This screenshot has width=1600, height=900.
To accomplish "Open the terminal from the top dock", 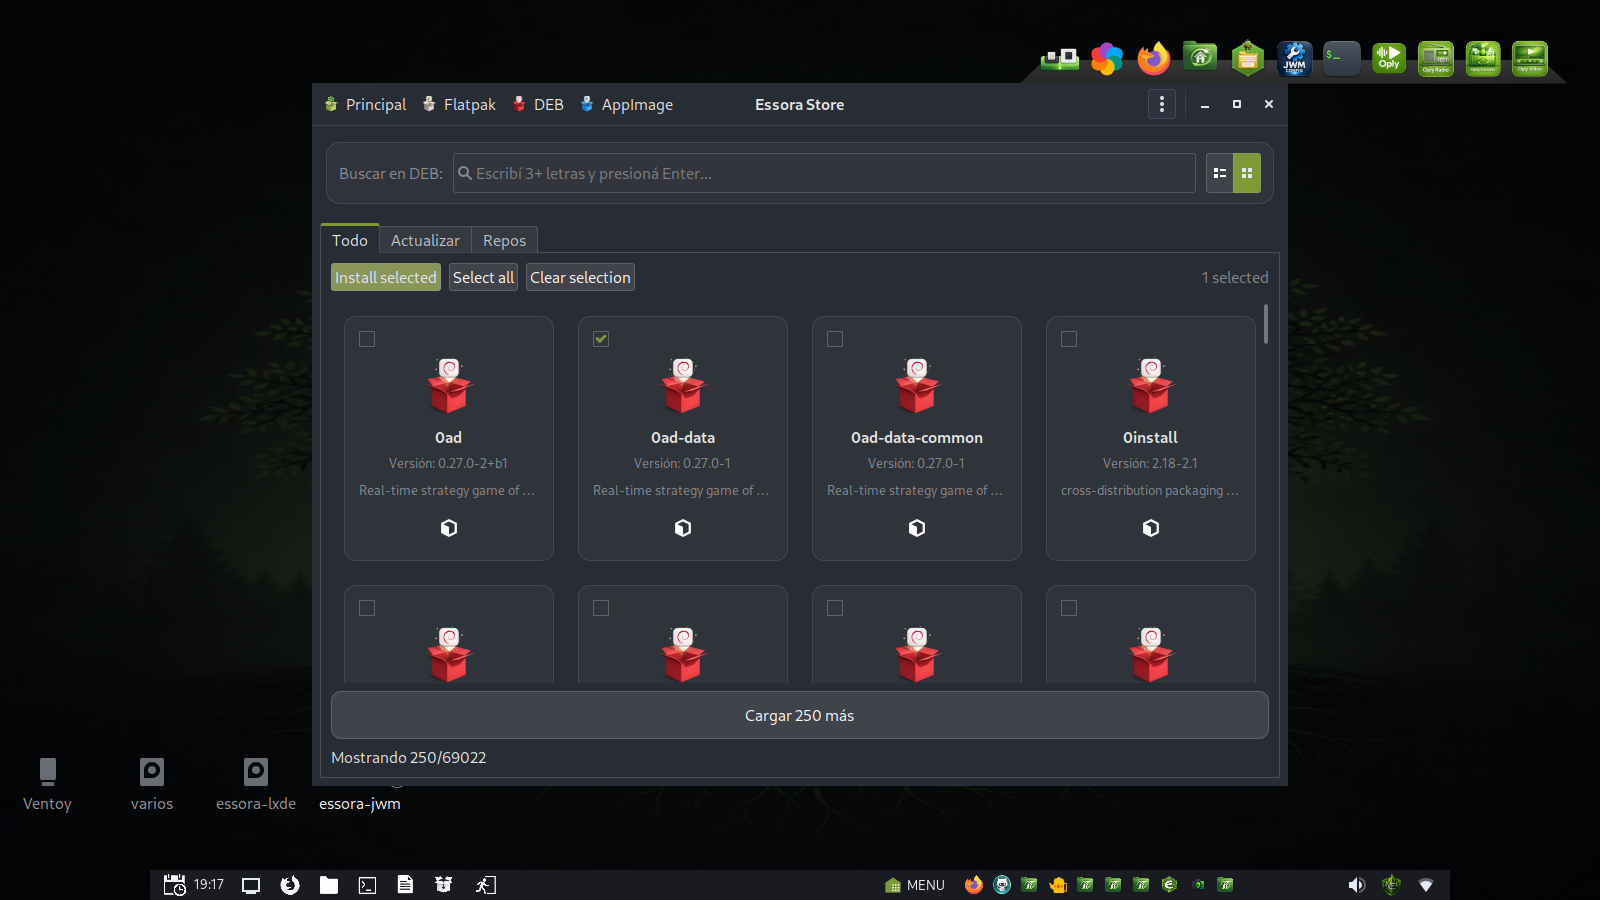I will (1342, 59).
